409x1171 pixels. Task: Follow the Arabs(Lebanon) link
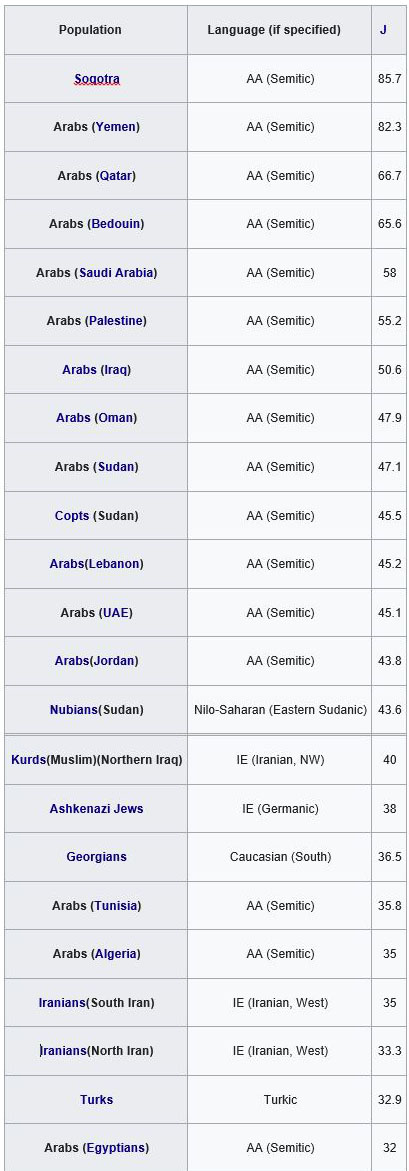(96, 564)
